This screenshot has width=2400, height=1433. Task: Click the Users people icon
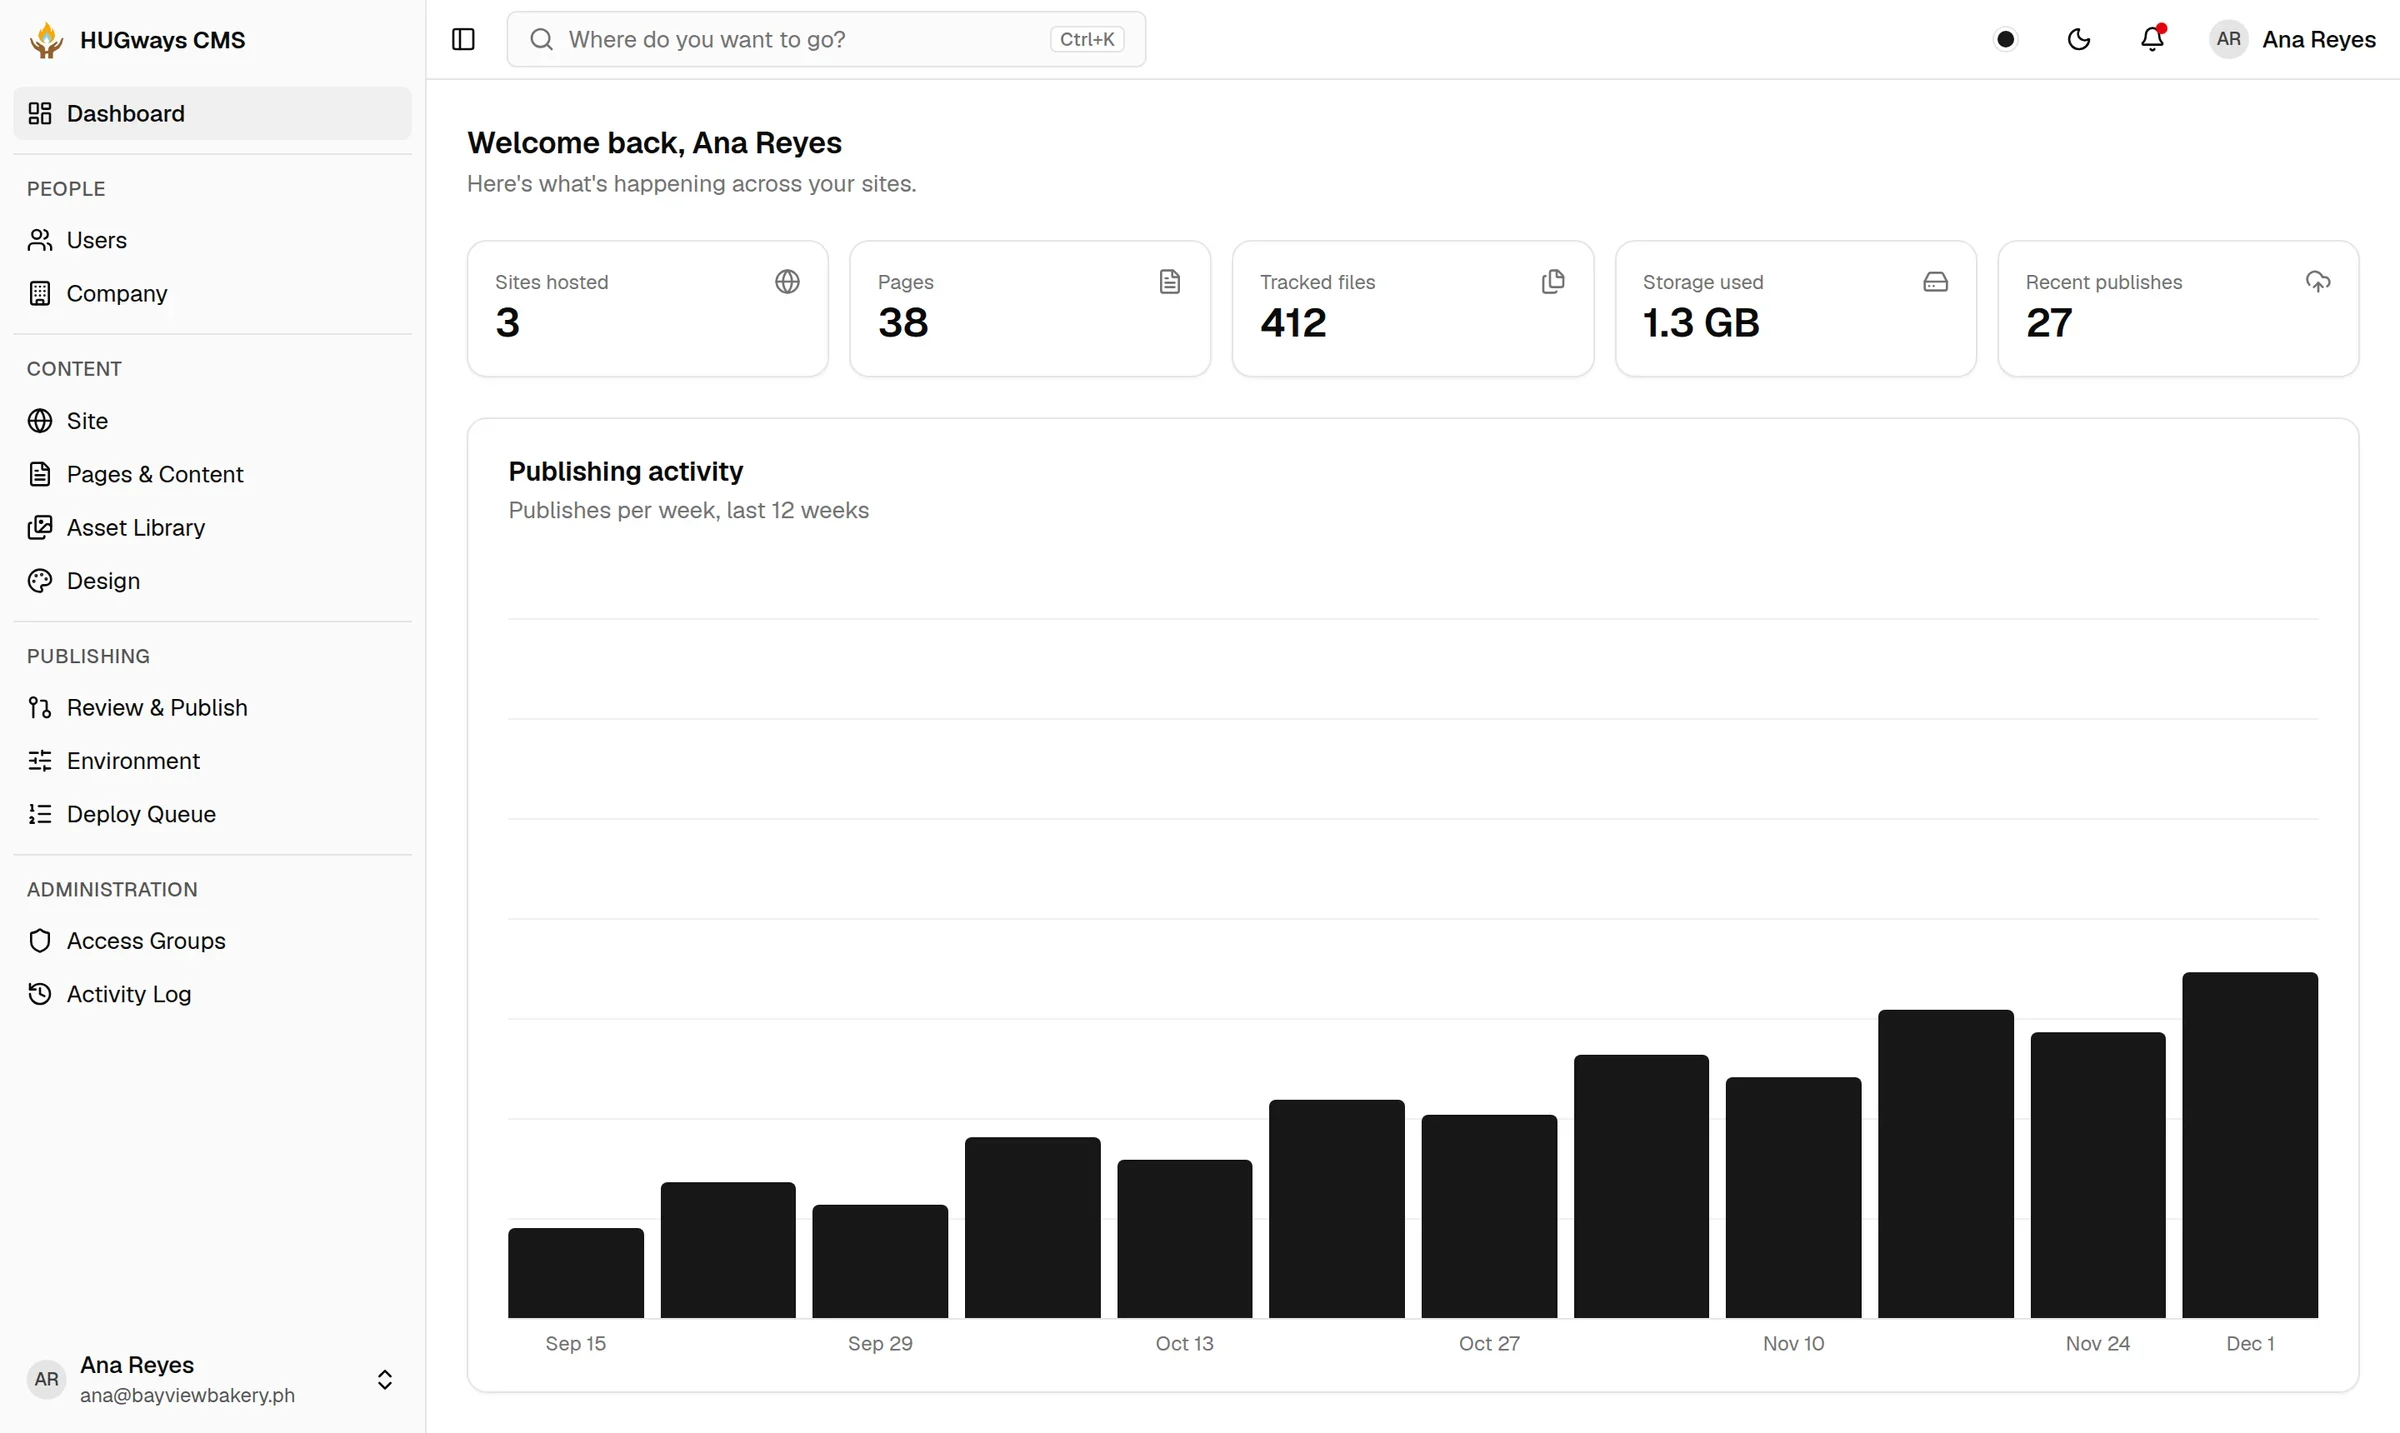pos(40,240)
